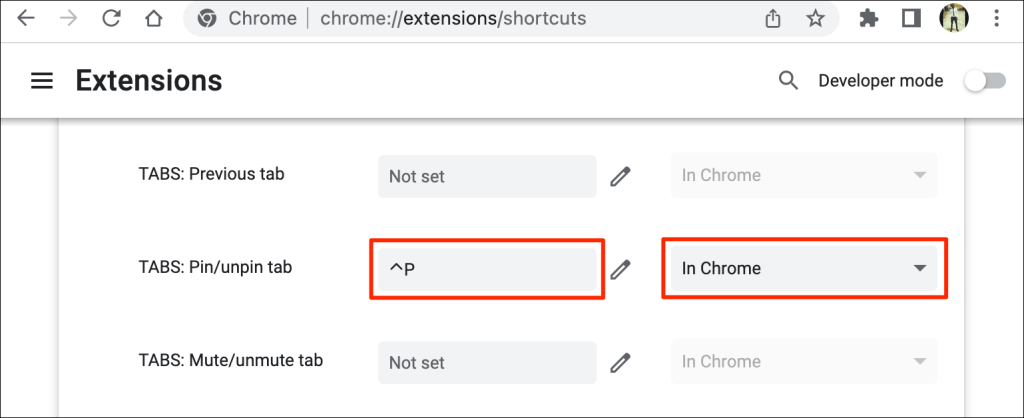Screen dimensions: 1024x418
Task: Enable the Developer mode switch
Action: coord(984,81)
